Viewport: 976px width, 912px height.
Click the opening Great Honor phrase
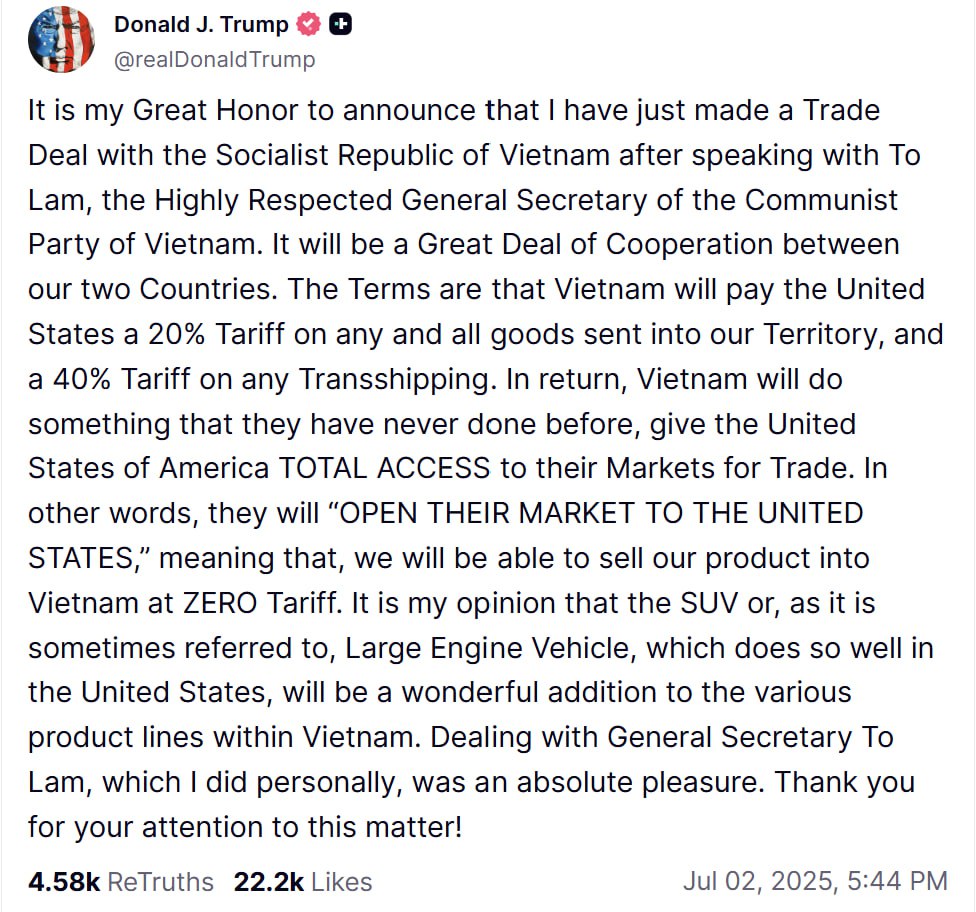[216, 110]
